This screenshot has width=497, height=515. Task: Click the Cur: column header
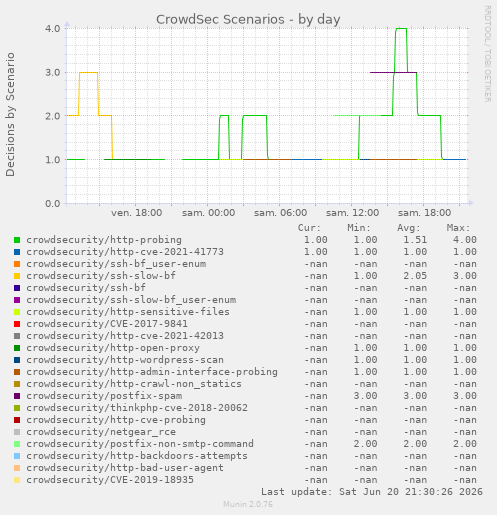pos(309,228)
